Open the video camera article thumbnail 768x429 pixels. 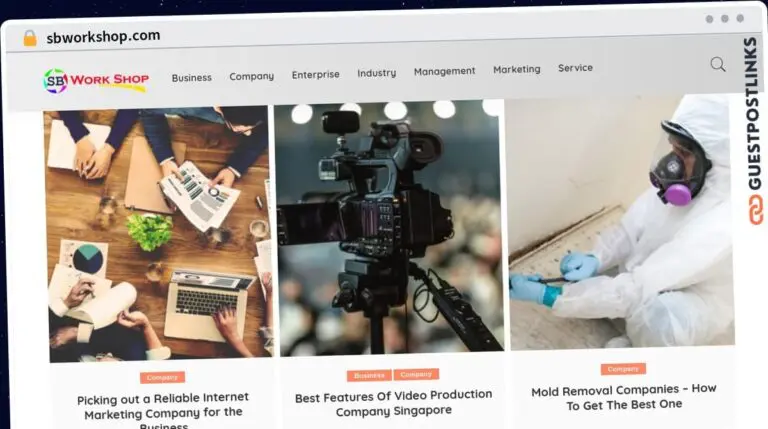(389, 227)
